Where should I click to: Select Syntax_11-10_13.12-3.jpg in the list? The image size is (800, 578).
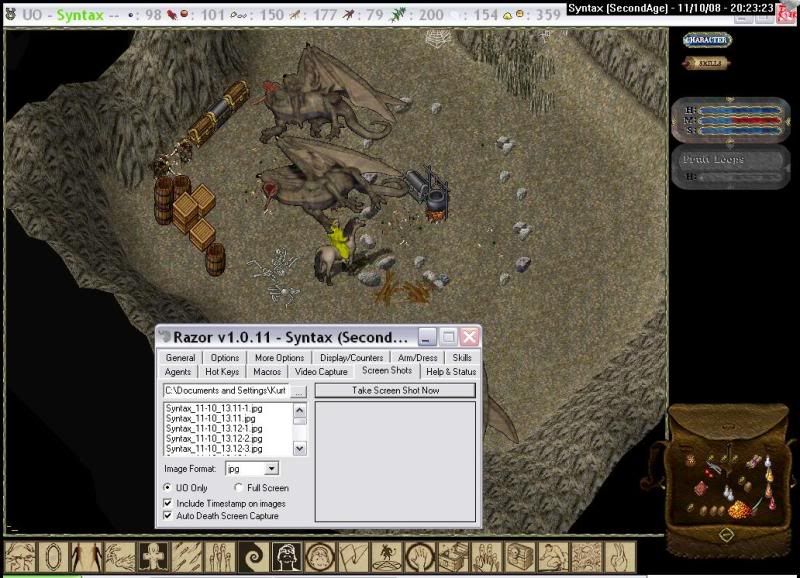214,449
